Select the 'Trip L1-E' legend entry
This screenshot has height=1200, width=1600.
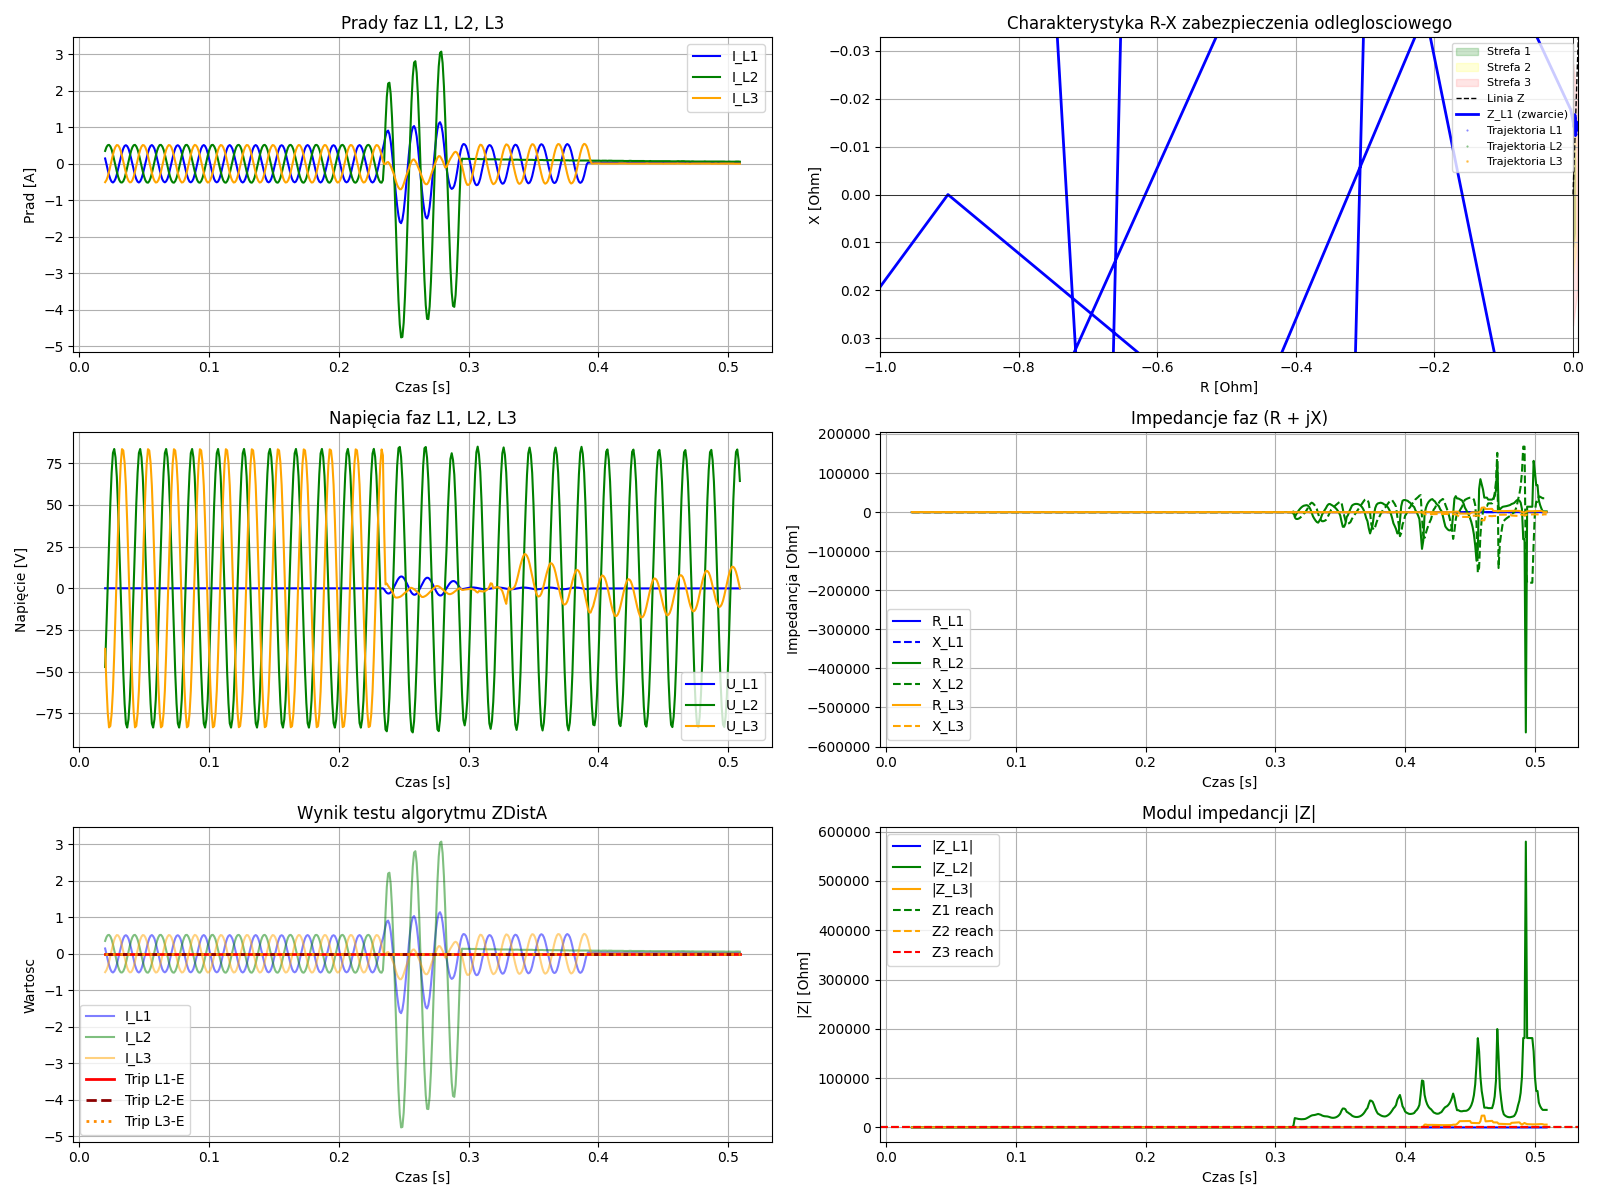[154, 1079]
